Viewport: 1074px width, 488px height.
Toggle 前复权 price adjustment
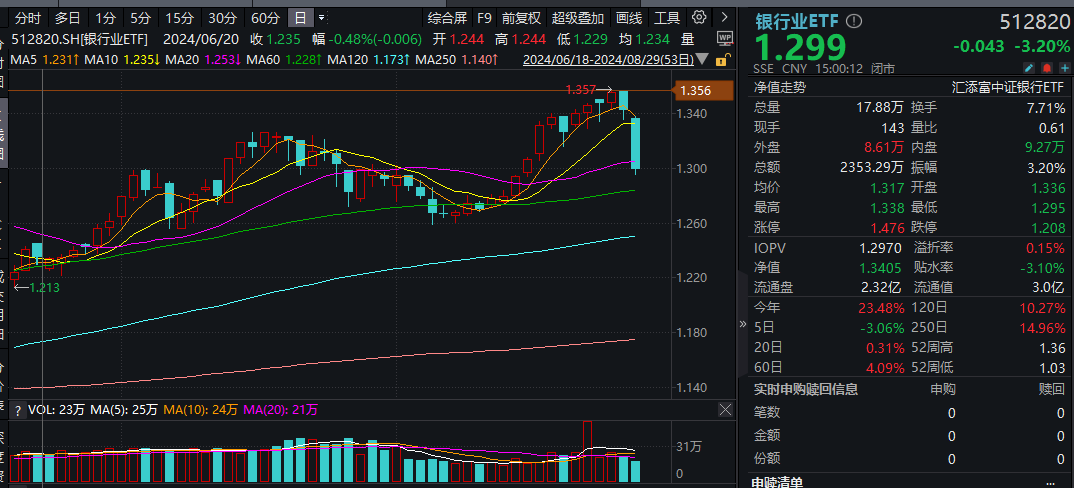(521, 18)
